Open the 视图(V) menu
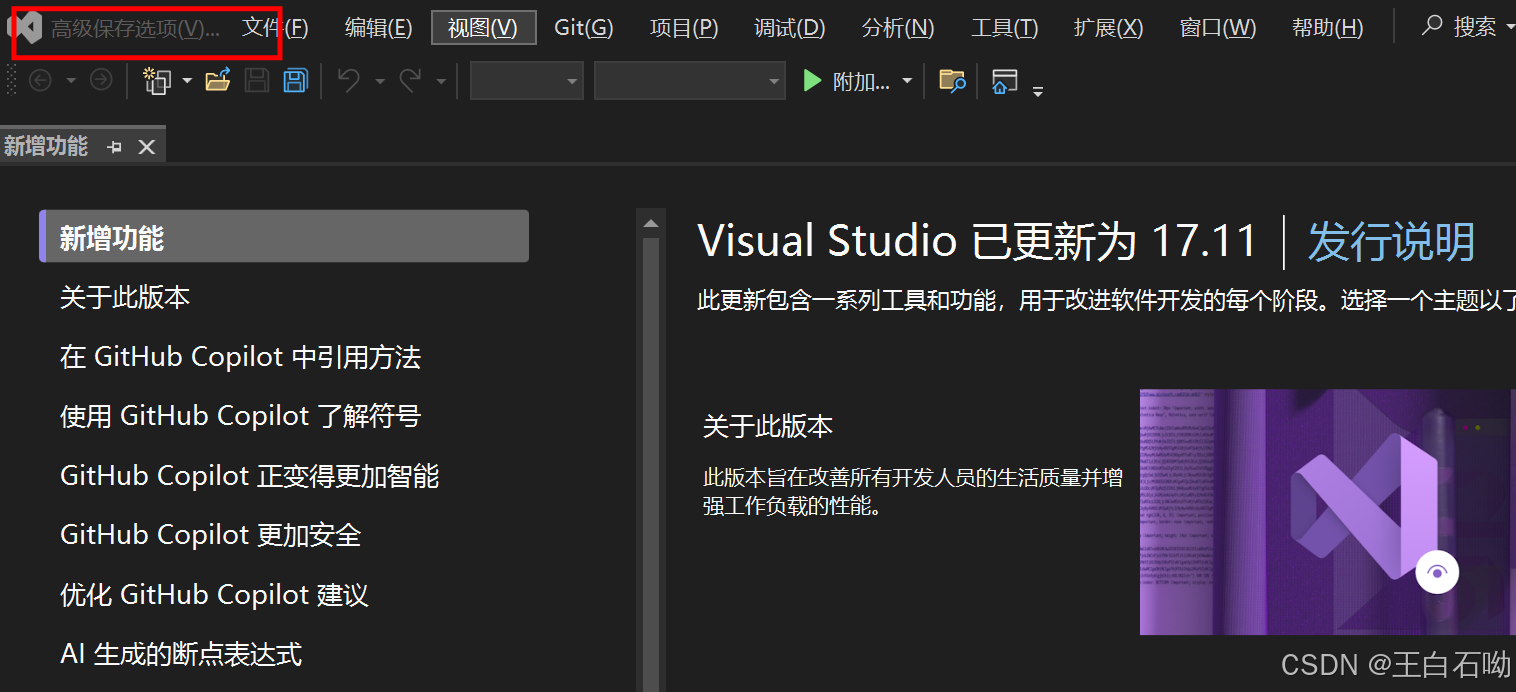The width and height of the screenshot is (1516, 692). tap(483, 27)
